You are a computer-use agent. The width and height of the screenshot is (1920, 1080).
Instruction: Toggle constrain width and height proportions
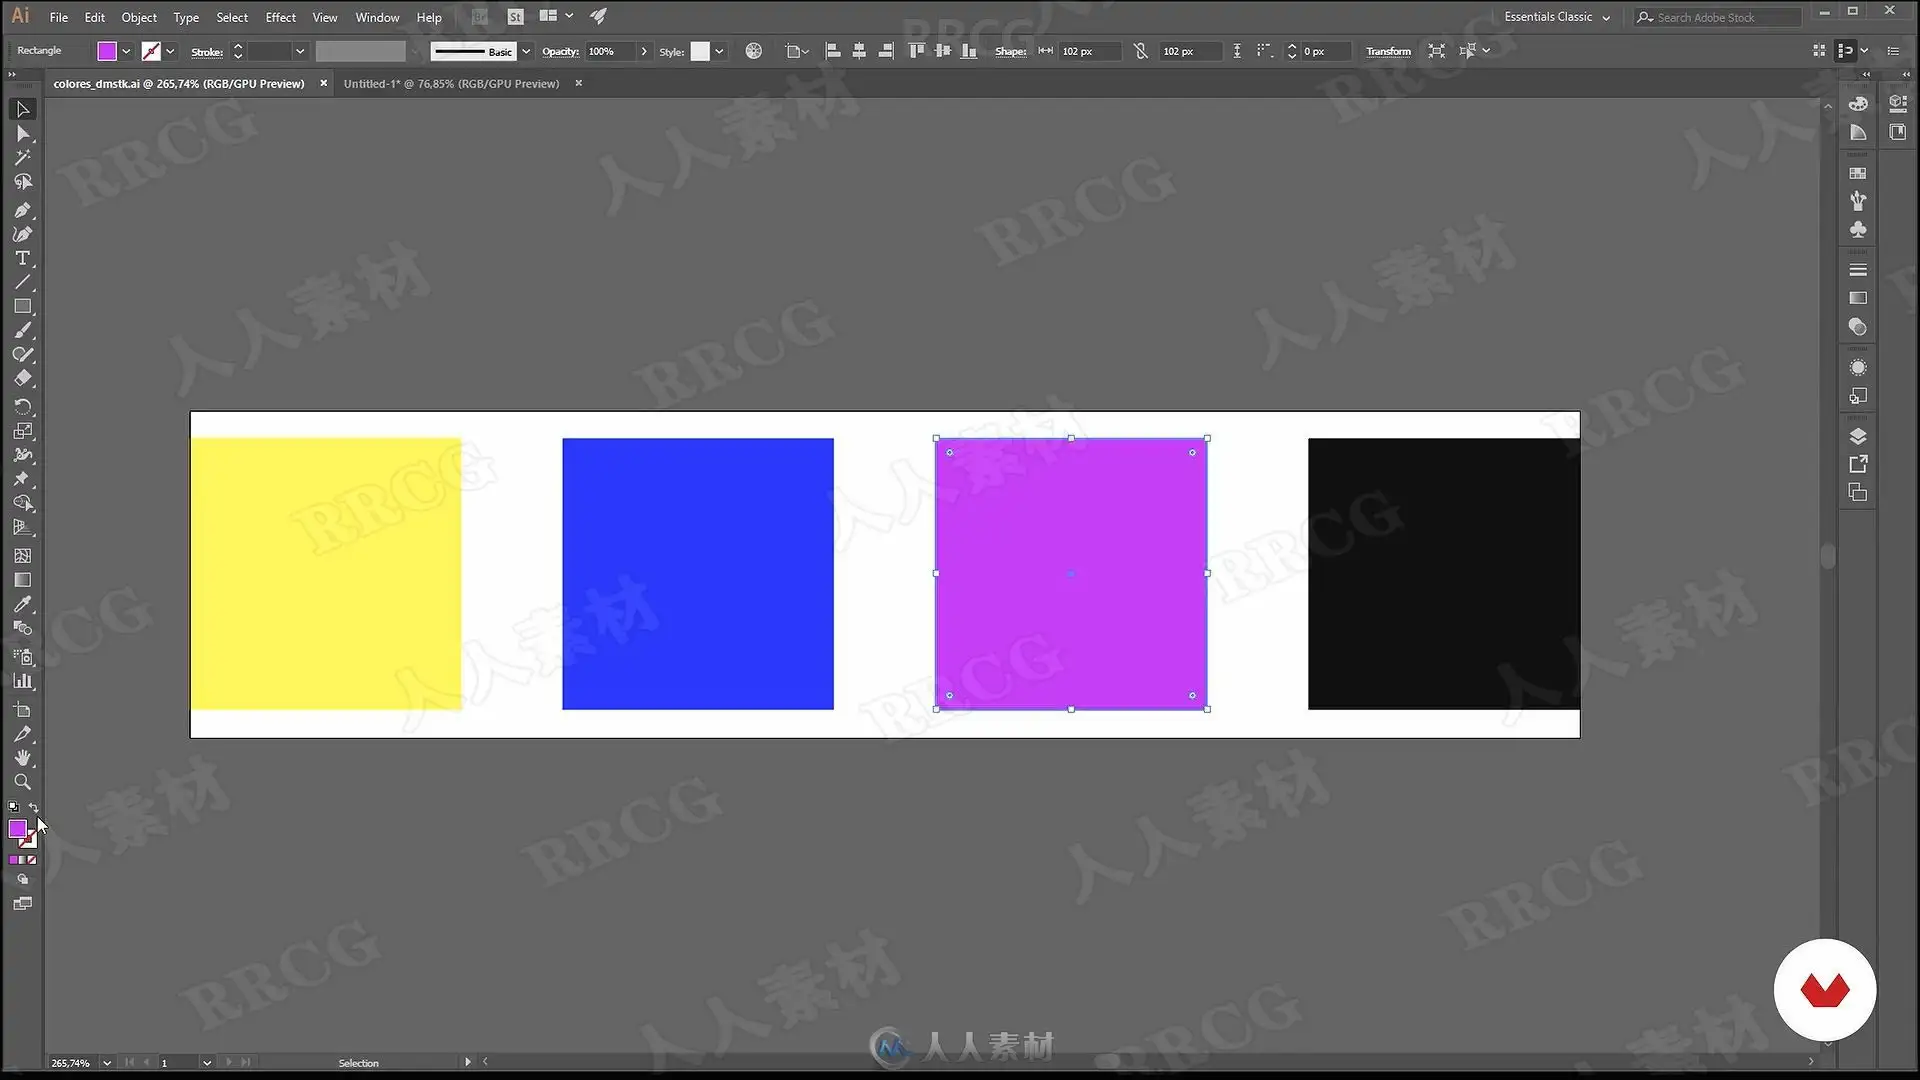[x=1141, y=51]
